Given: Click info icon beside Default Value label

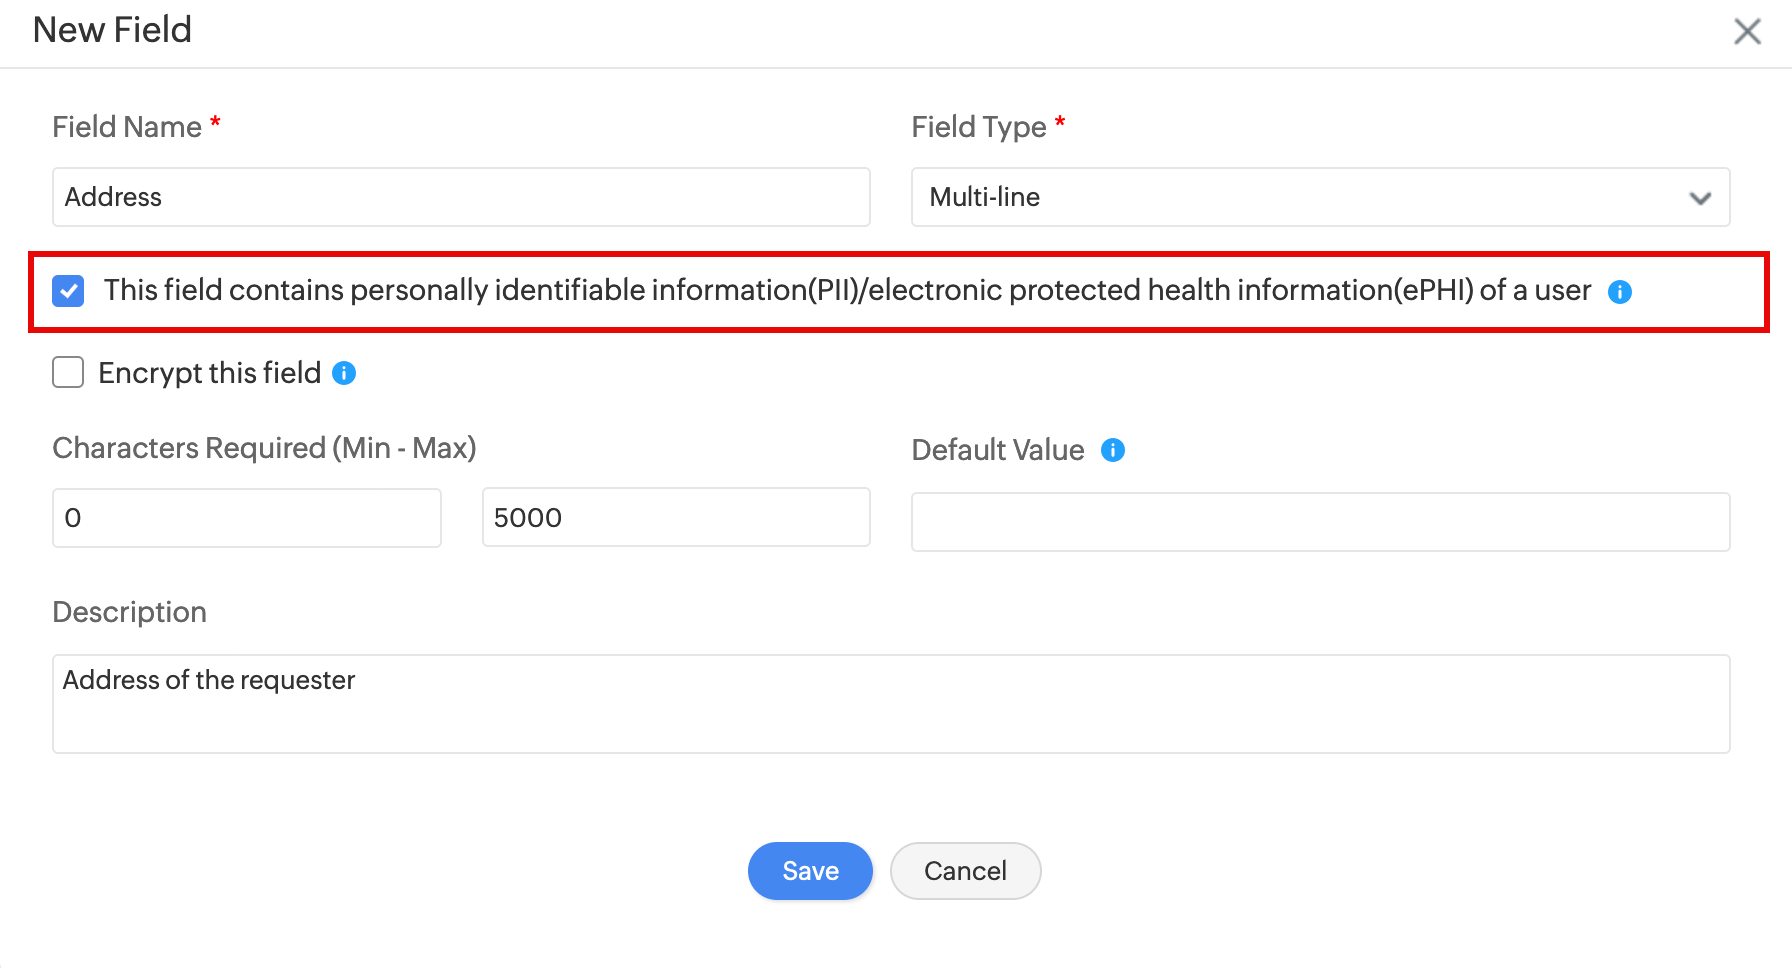Looking at the screenshot, I should tap(1113, 450).
